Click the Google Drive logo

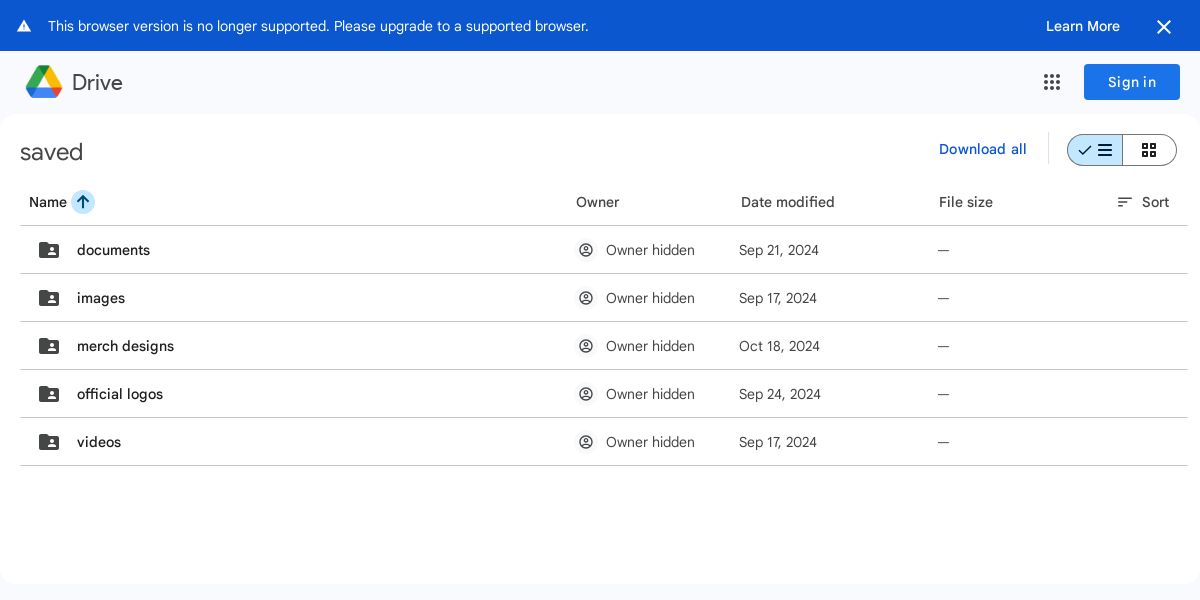coord(44,82)
